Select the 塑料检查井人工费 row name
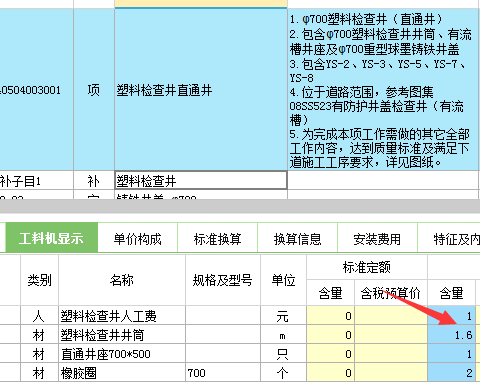The image size is (480, 387). coord(122,315)
